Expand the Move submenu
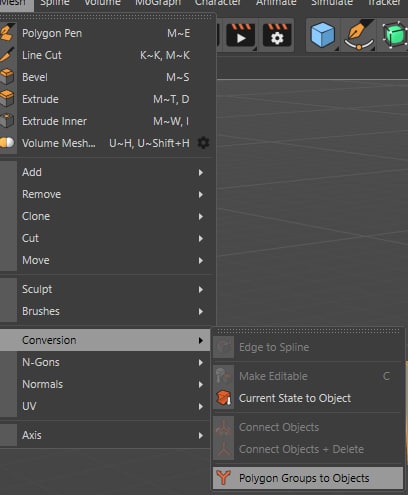 (107, 260)
